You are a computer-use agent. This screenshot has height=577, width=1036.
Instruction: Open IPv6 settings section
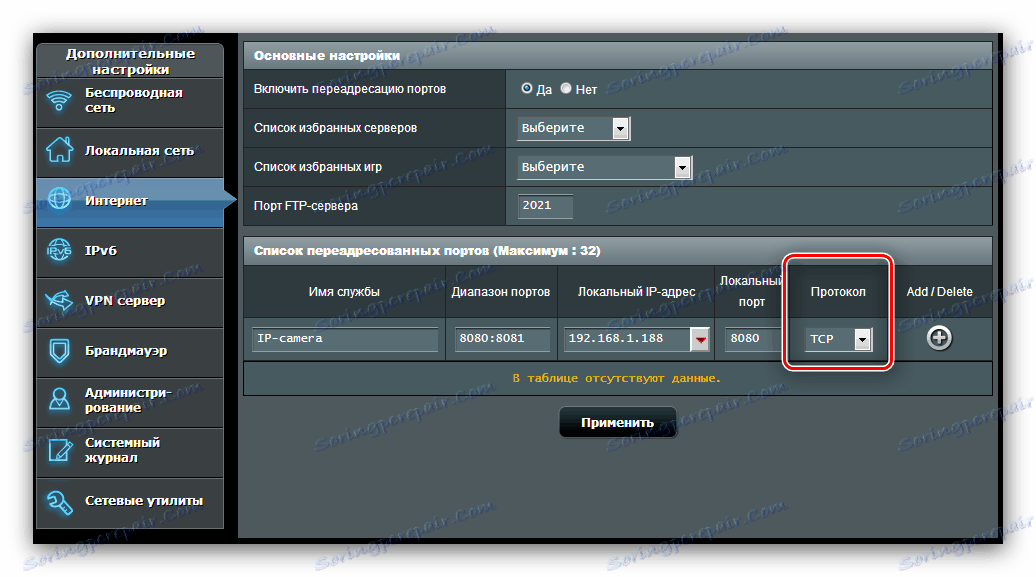[130, 252]
